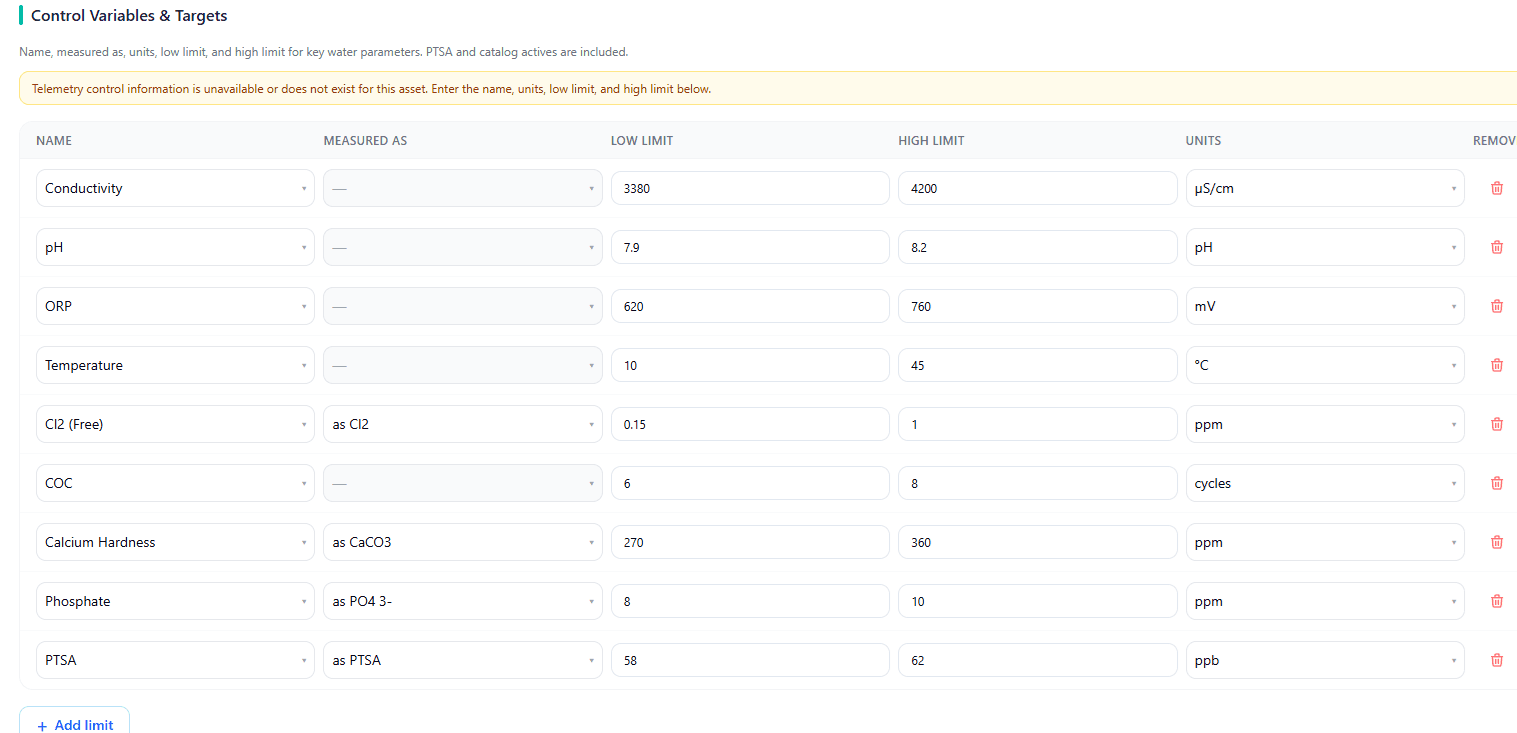Viewport: 1517px width, 733px height.
Task: Open the pH name dropdown
Action: pyautogui.click(x=175, y=247)
